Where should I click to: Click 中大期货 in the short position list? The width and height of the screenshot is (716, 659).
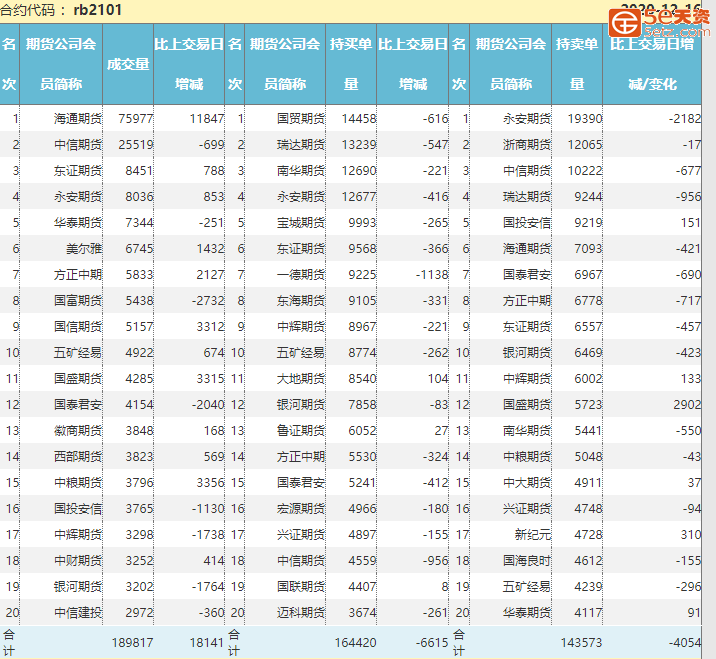coord(527,483)
